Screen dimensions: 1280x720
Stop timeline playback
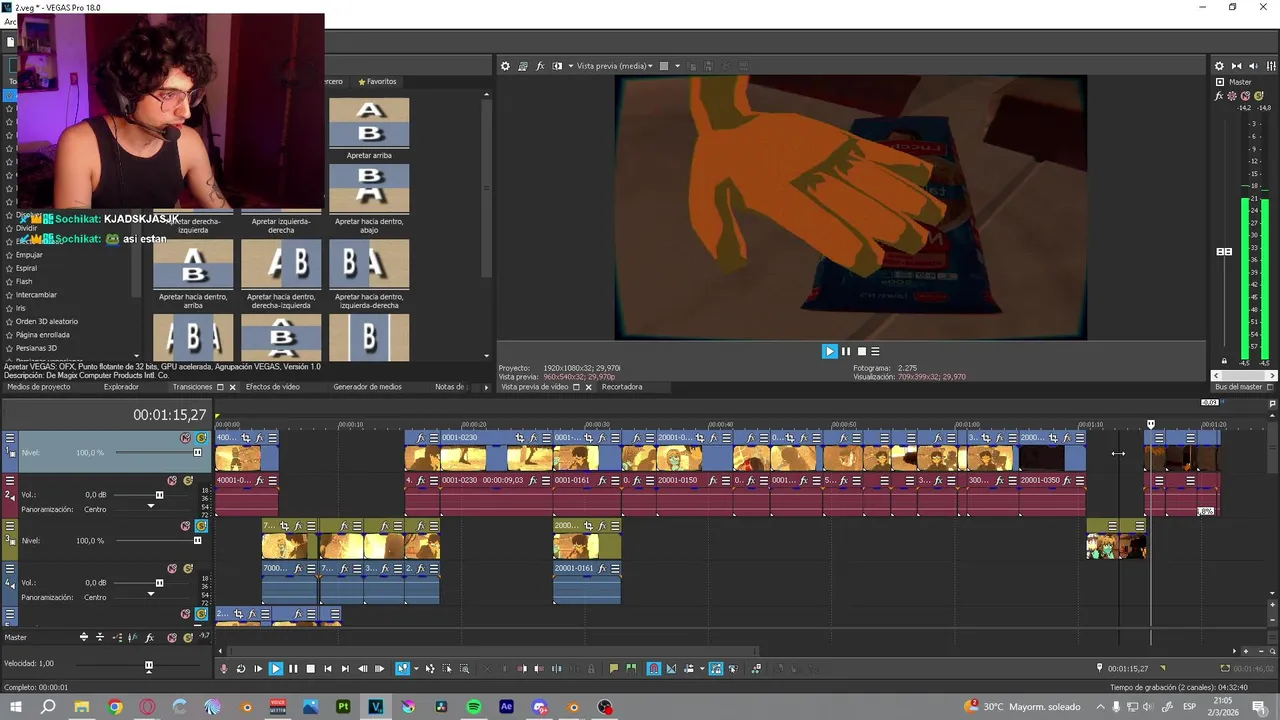click(310, 669)
